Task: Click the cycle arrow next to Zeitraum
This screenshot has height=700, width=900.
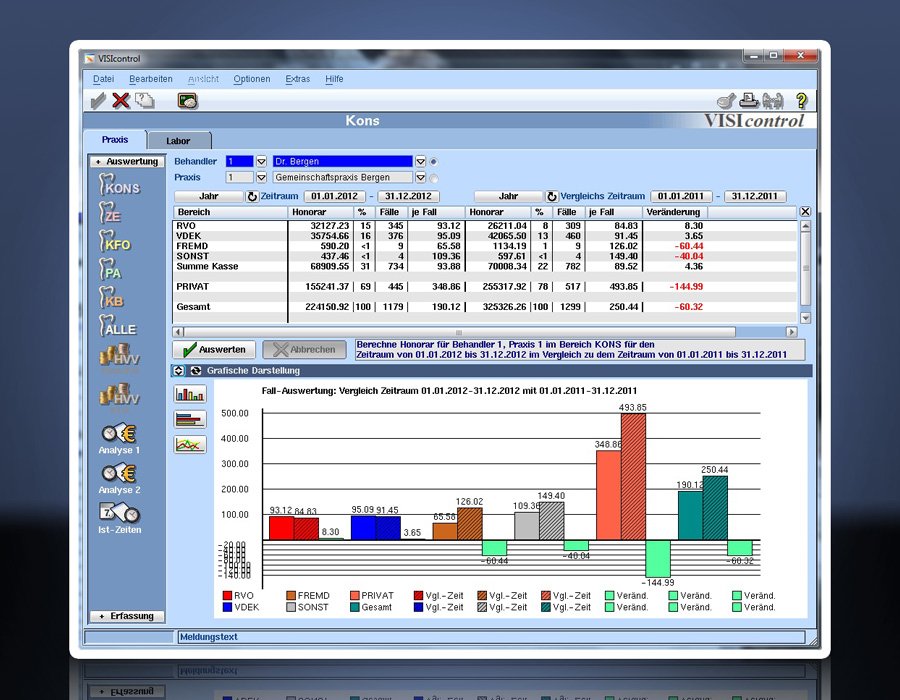Action: (x=252, y=196)
